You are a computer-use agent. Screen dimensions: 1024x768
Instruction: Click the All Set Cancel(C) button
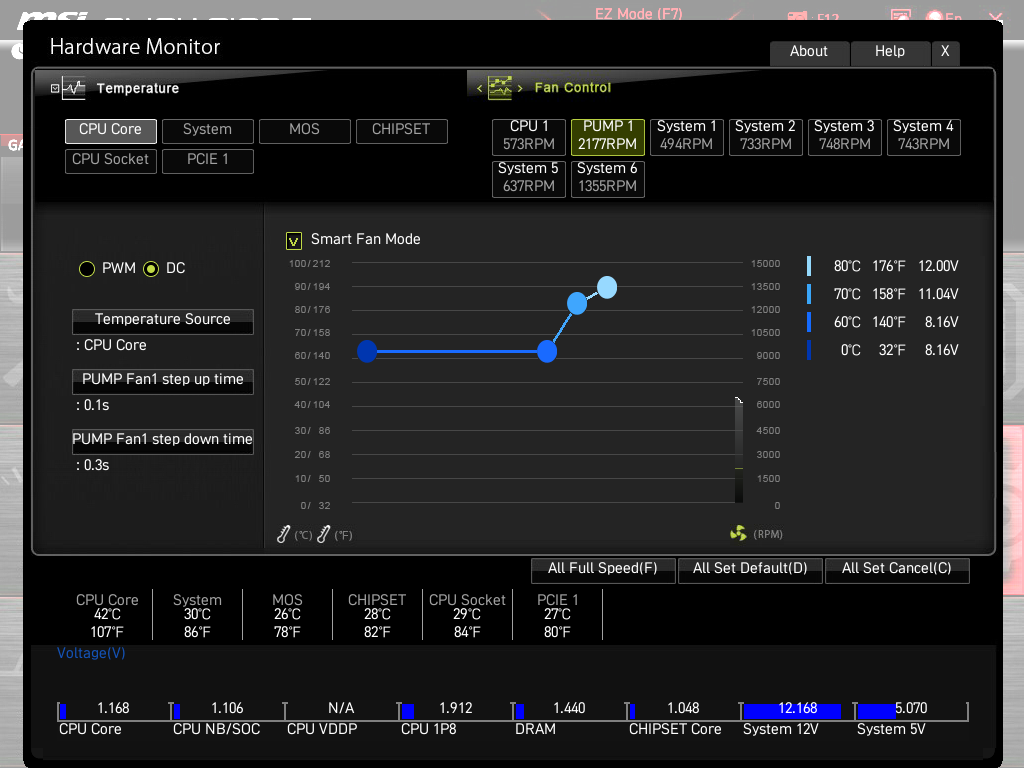(897, 569)
